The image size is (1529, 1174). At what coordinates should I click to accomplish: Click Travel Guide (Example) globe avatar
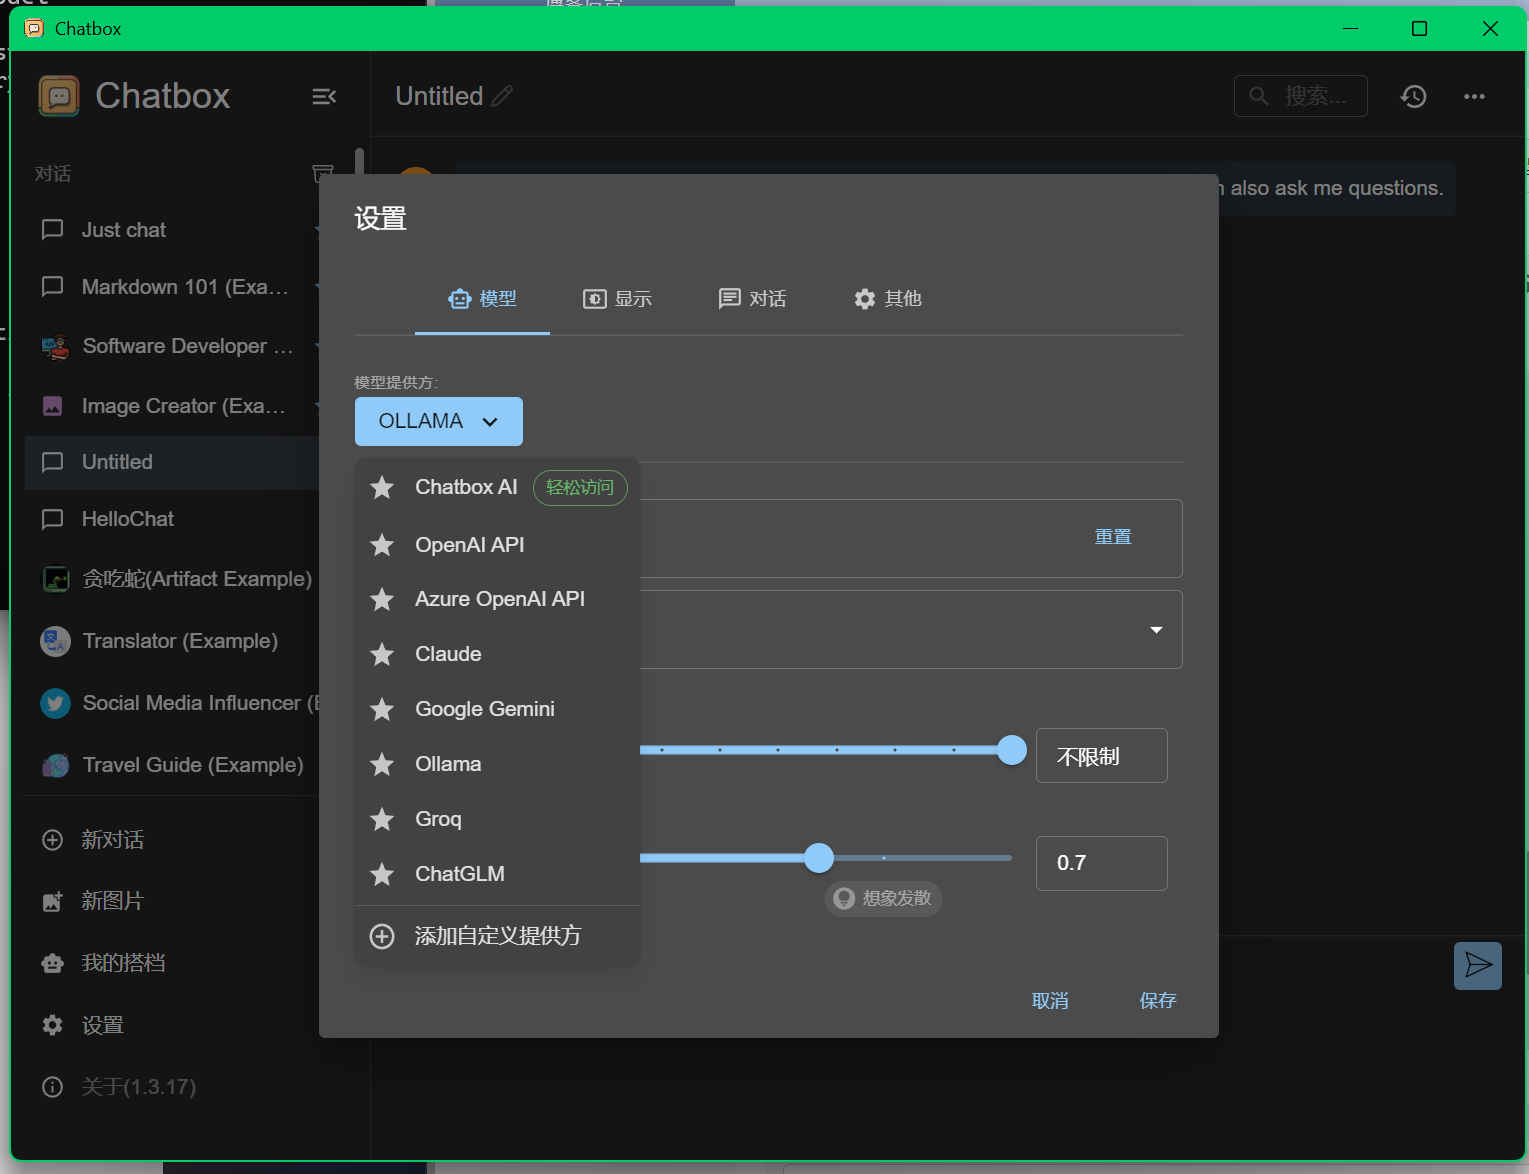tap(55, 765)
